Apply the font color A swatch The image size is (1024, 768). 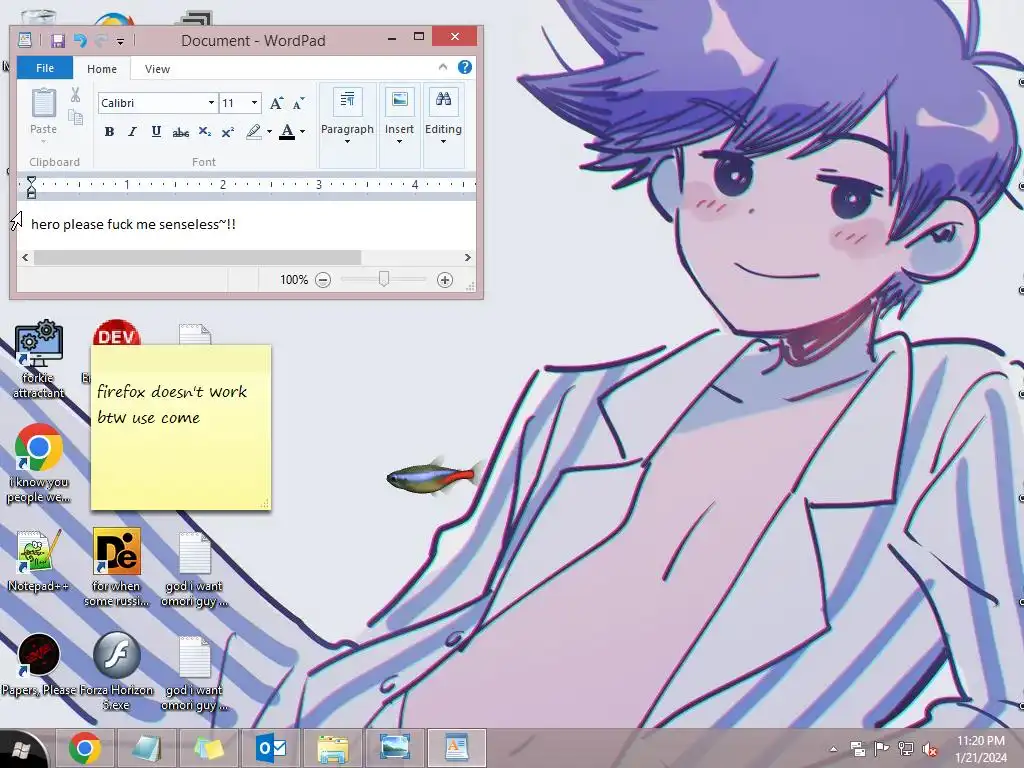(x=287, y=132)
